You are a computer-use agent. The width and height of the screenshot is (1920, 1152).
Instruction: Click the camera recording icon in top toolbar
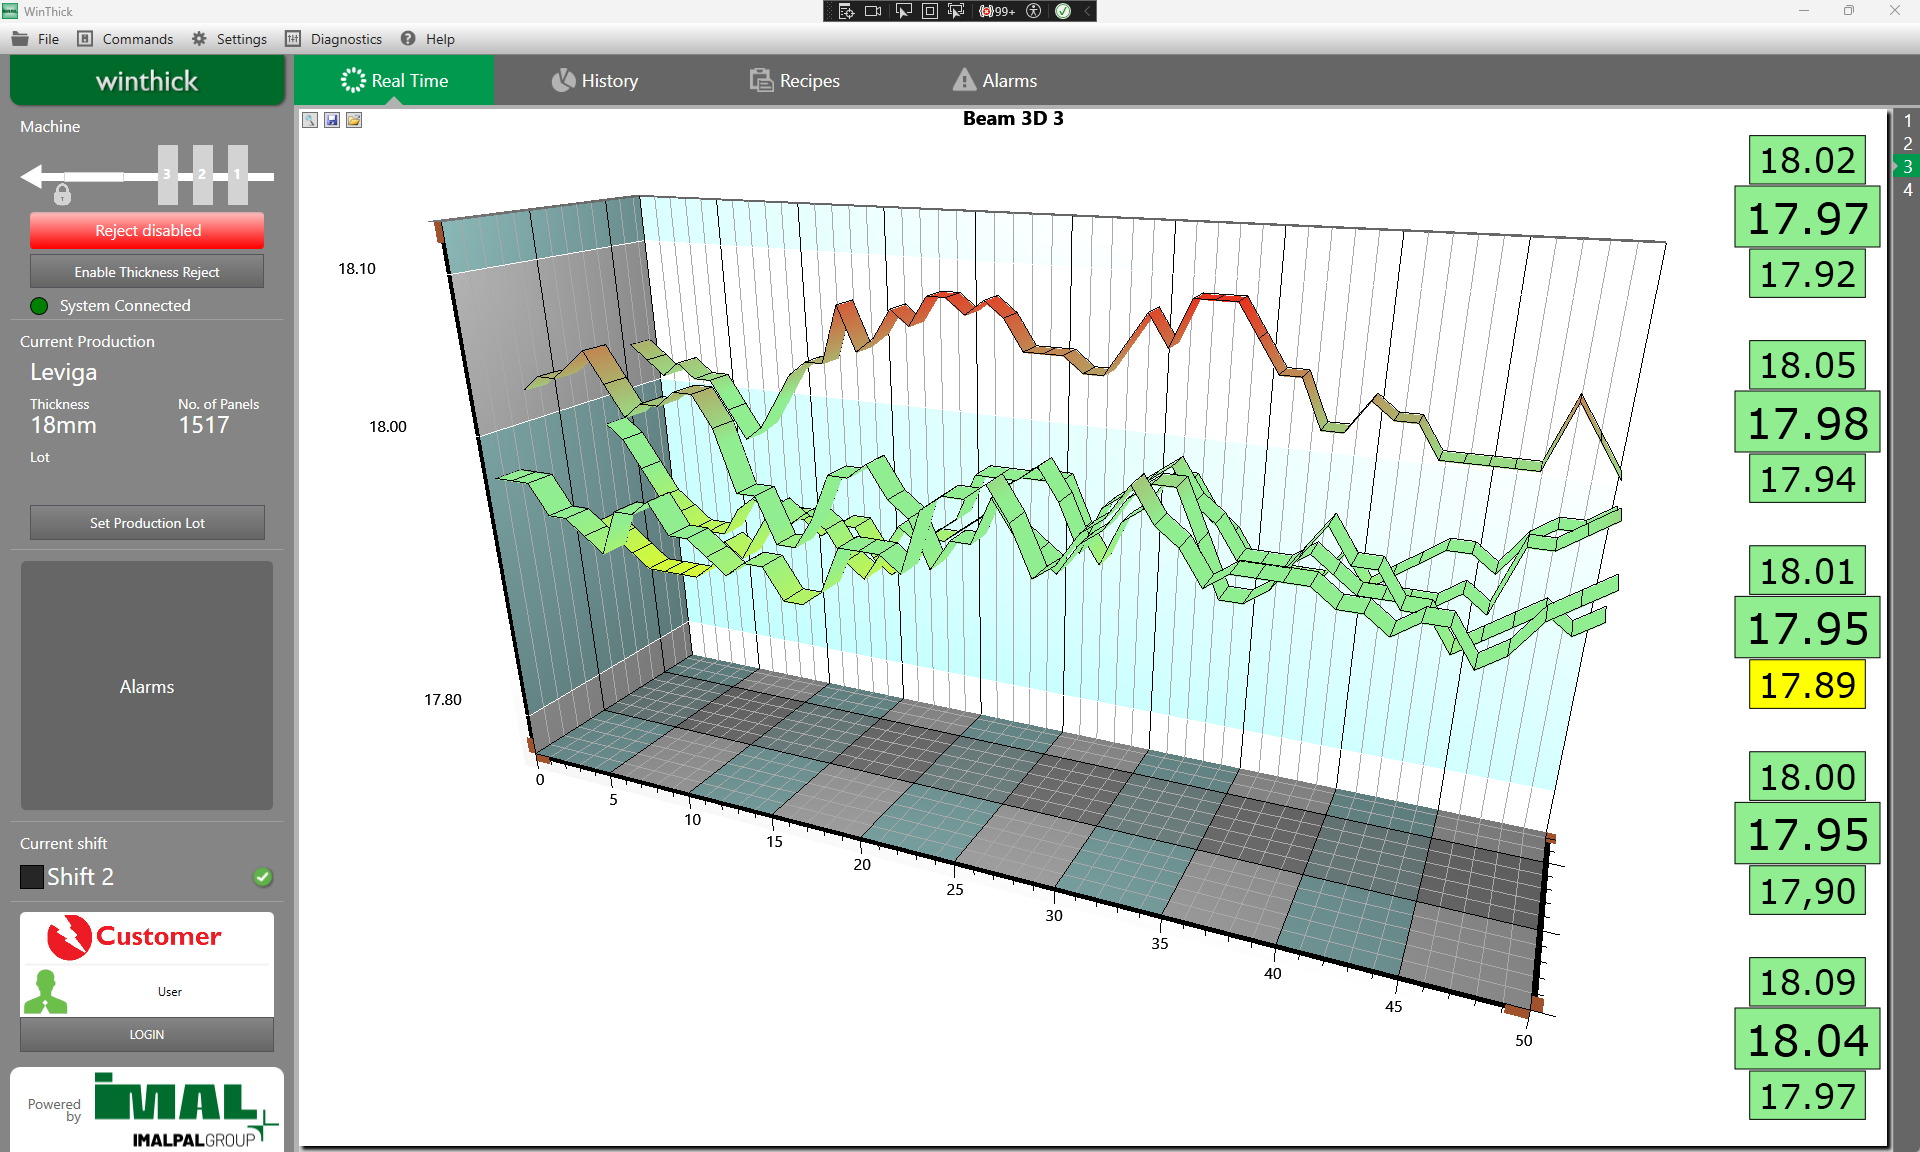pyautogui.click(x=872, y=11)
